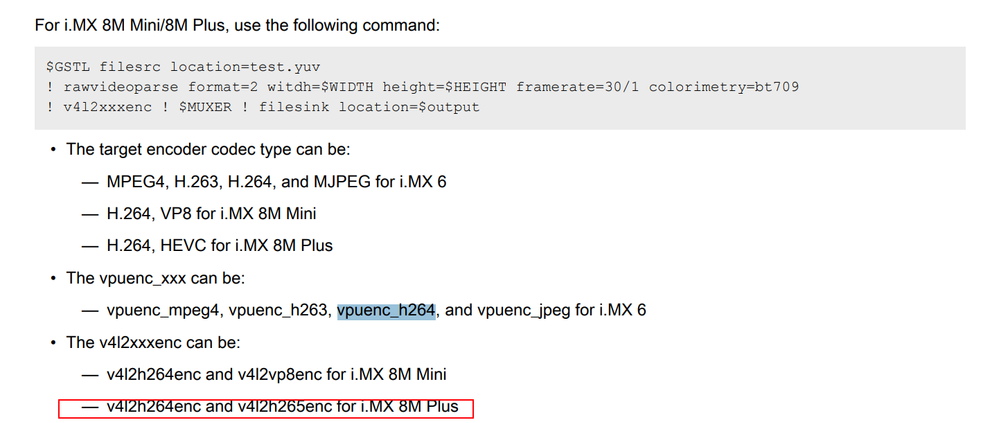Click the "H.264, HEVC for i.MX 8M Plus" line
Screen dimensions: 999x423
click(219, 245)
